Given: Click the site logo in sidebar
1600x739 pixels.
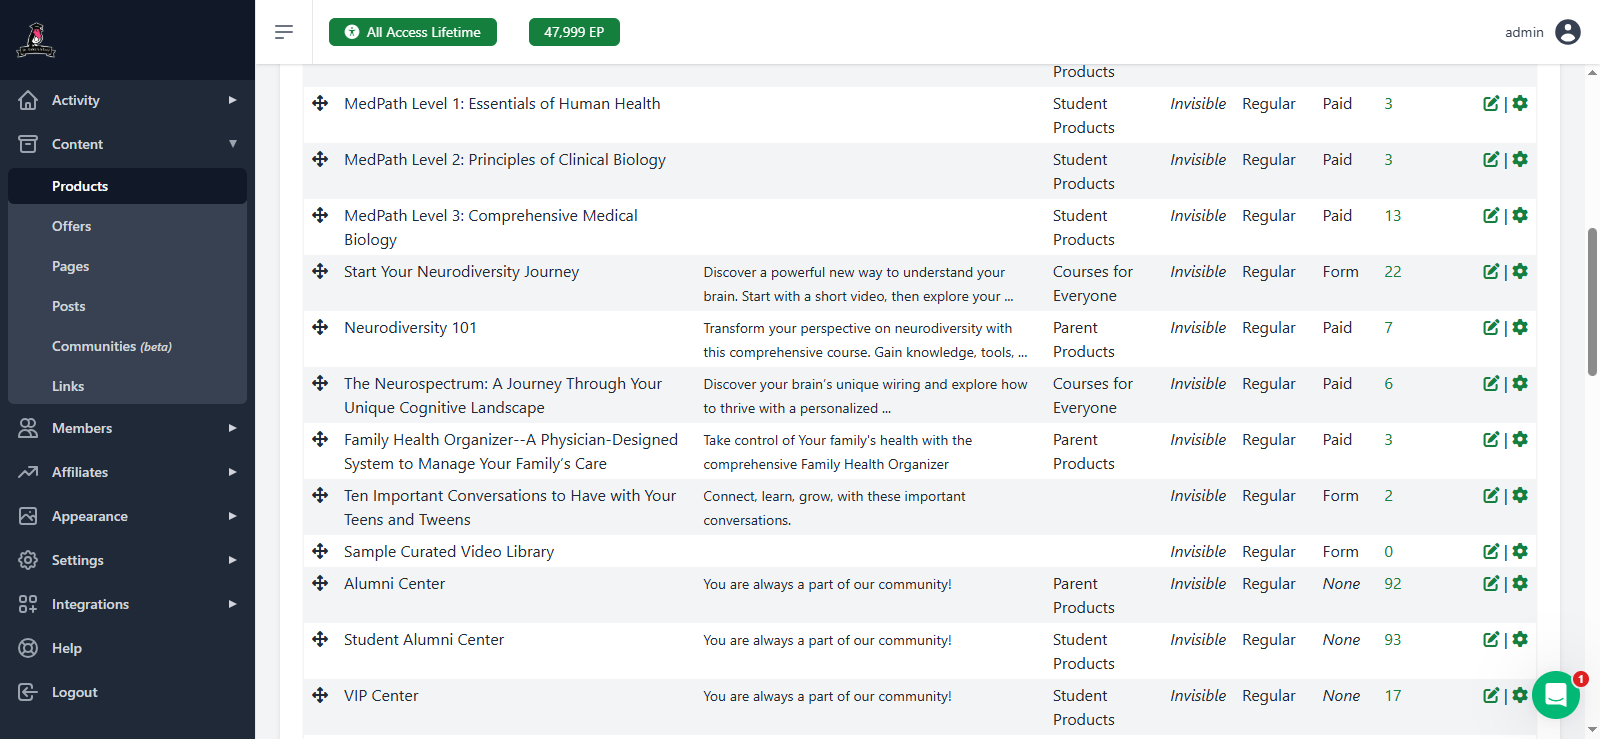Looking at the screenshot, I should point(36,40).
